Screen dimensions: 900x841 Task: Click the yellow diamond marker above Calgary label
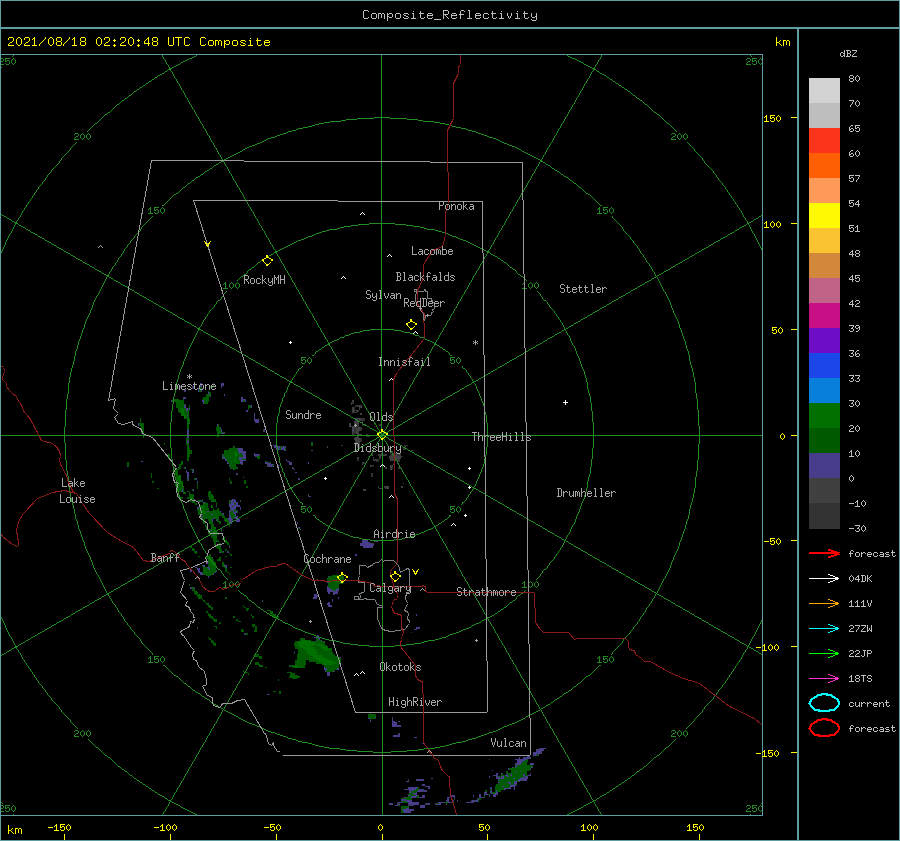(x=395, y=576)
